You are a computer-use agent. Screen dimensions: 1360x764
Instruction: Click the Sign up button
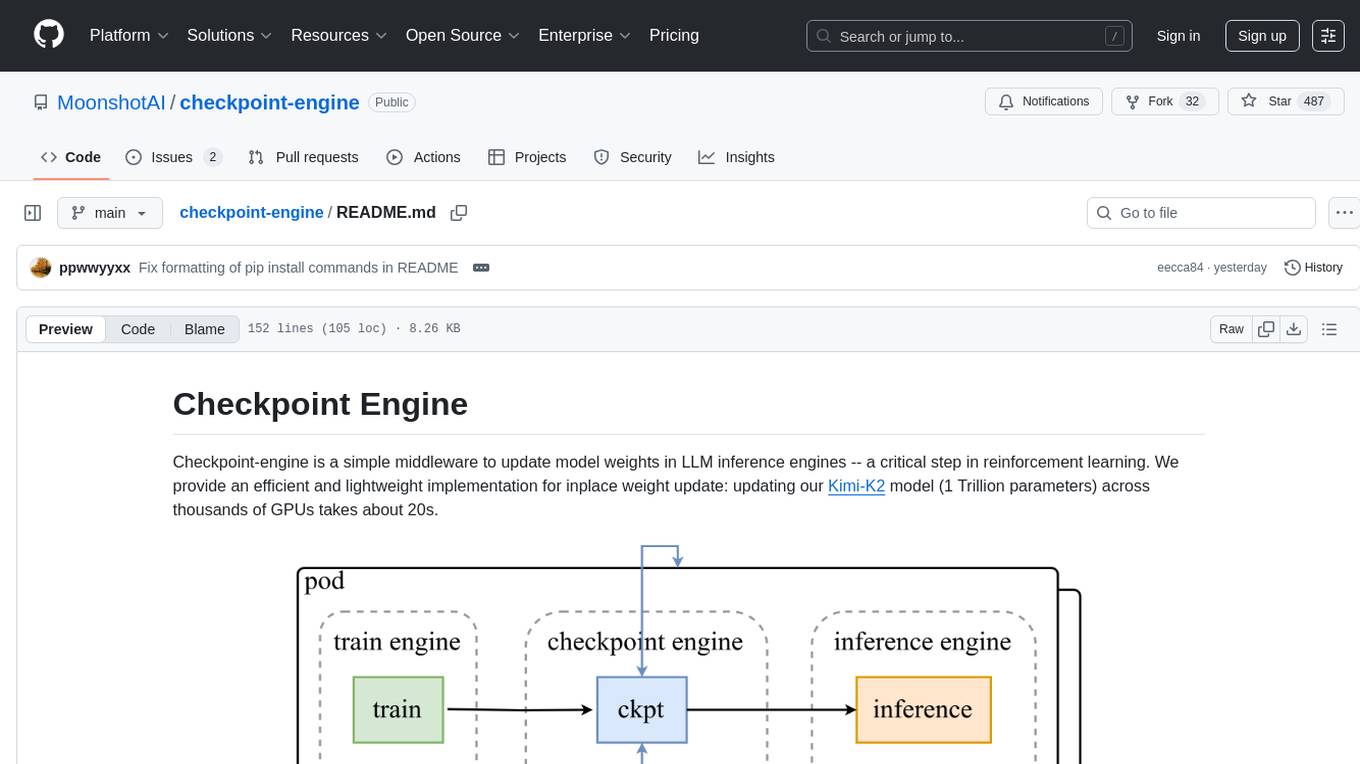pyautogui.click(x=1262, y=36)
